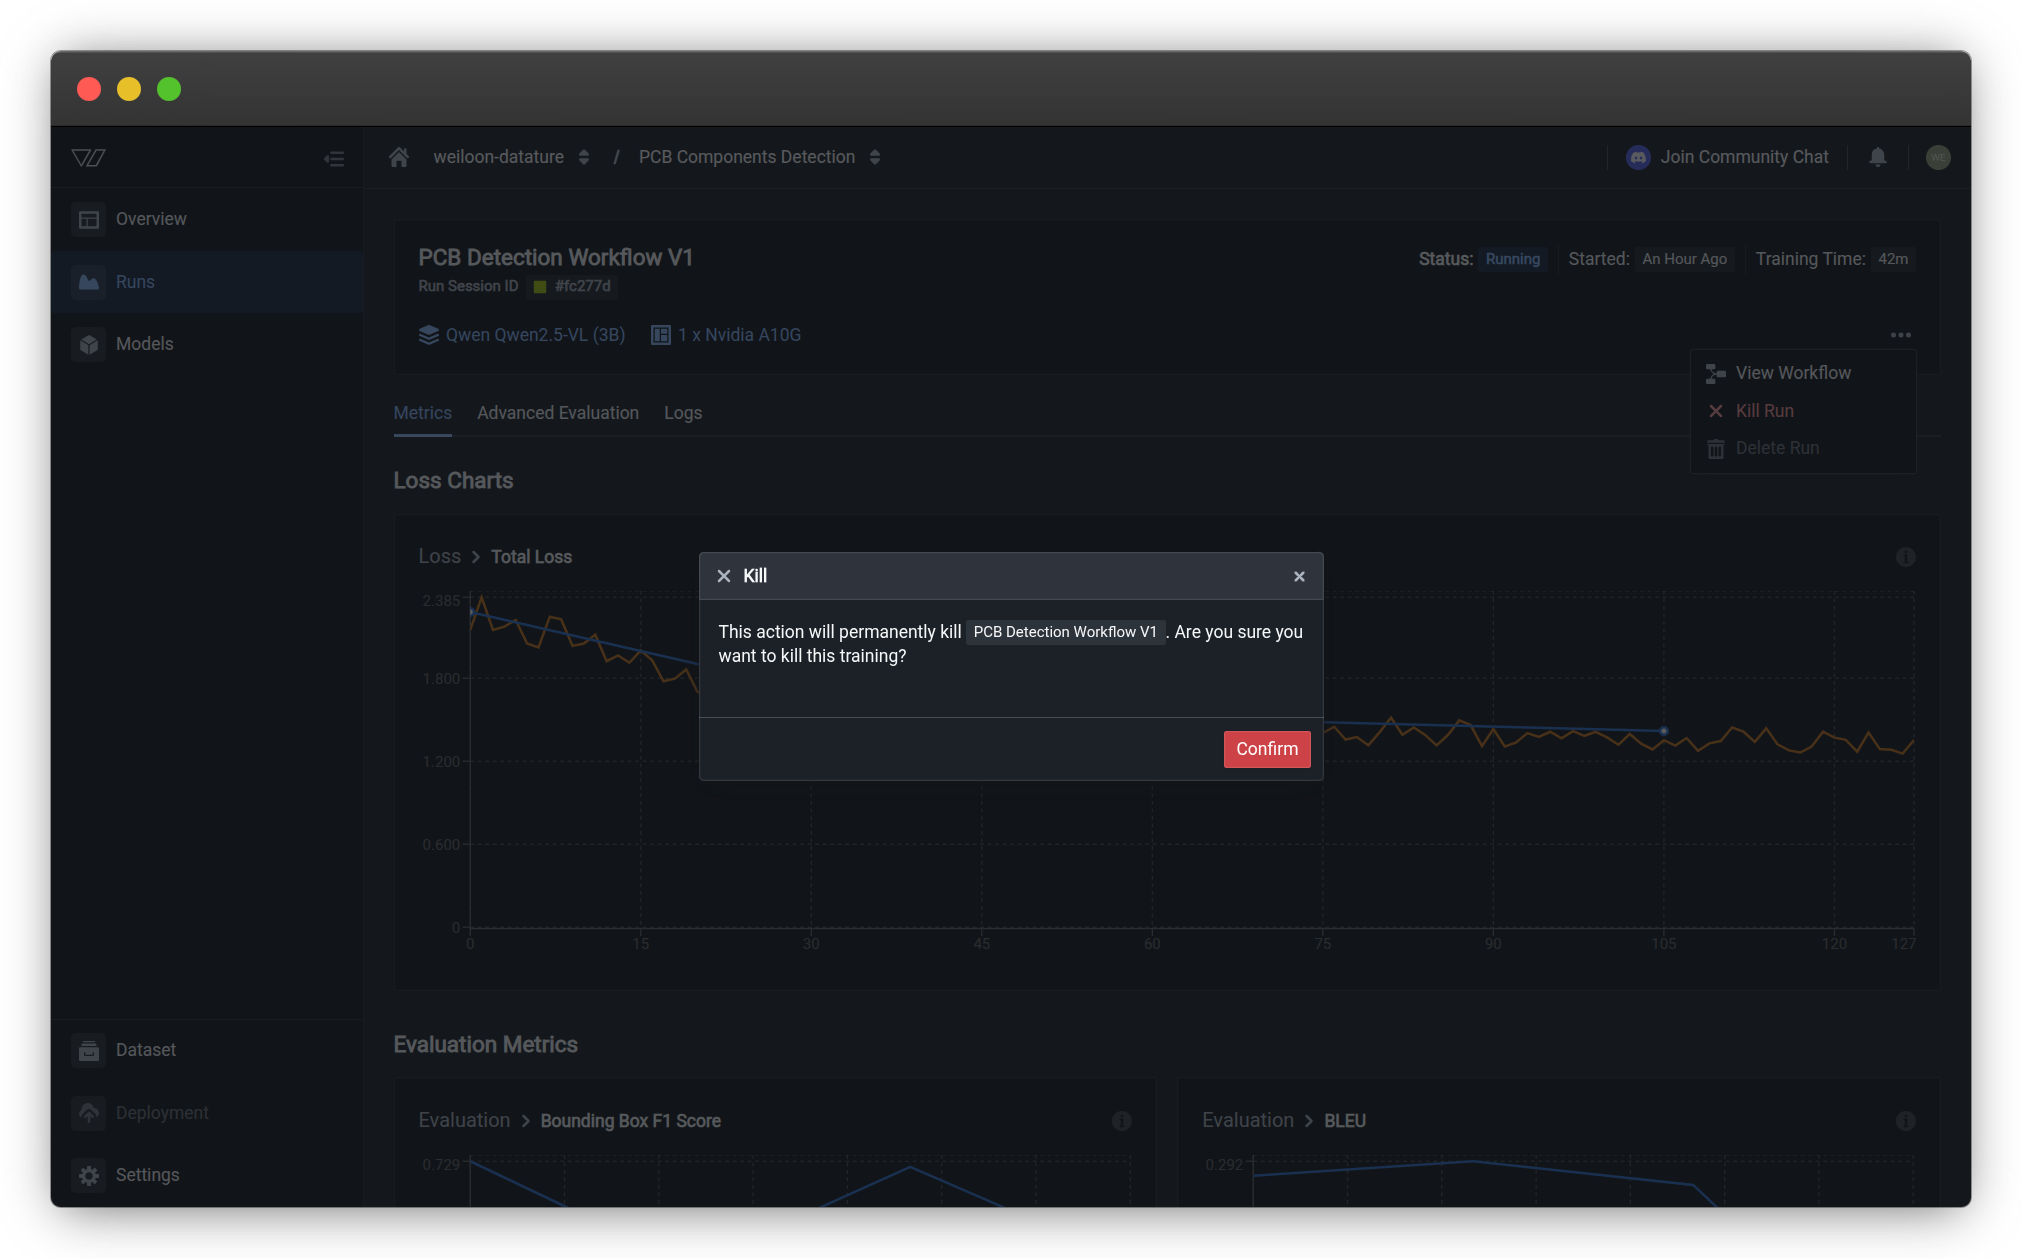2022x1258 pixels.
Task: Open the Logs tab
Action: 682,413
